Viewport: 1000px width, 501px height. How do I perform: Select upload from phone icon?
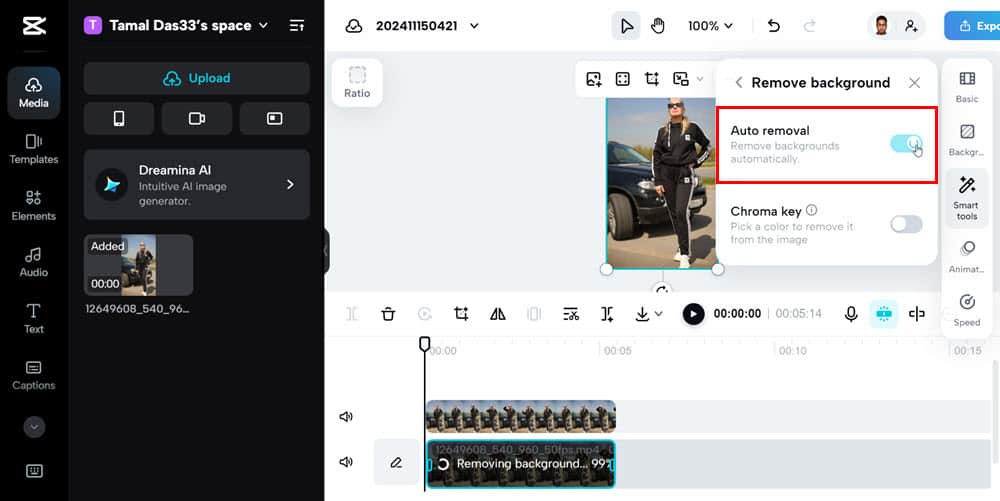tap(119, 119)
